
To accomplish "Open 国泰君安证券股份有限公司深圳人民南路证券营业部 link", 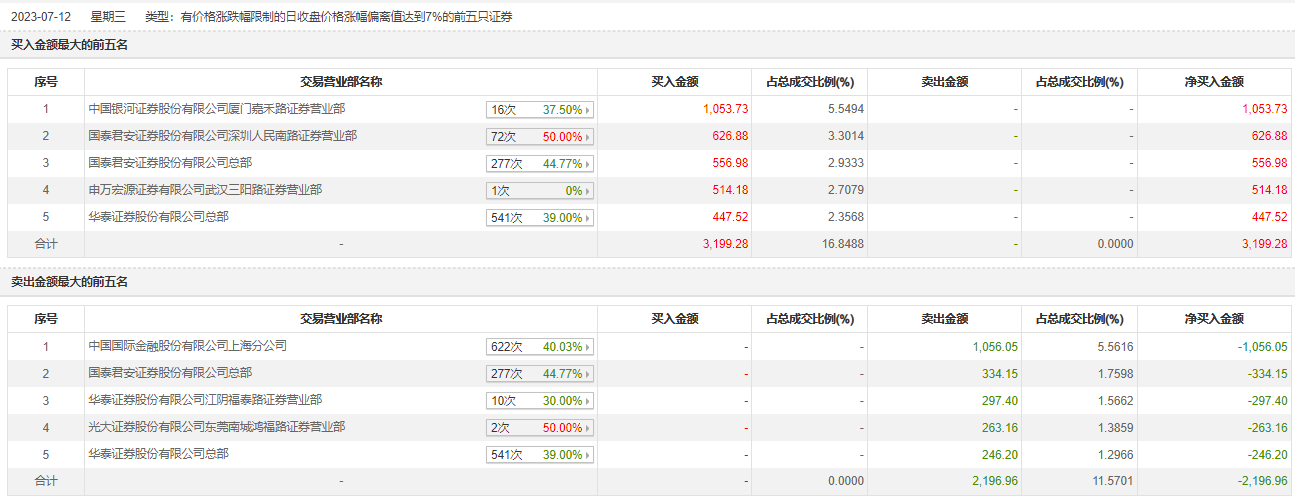I will 222,135.
